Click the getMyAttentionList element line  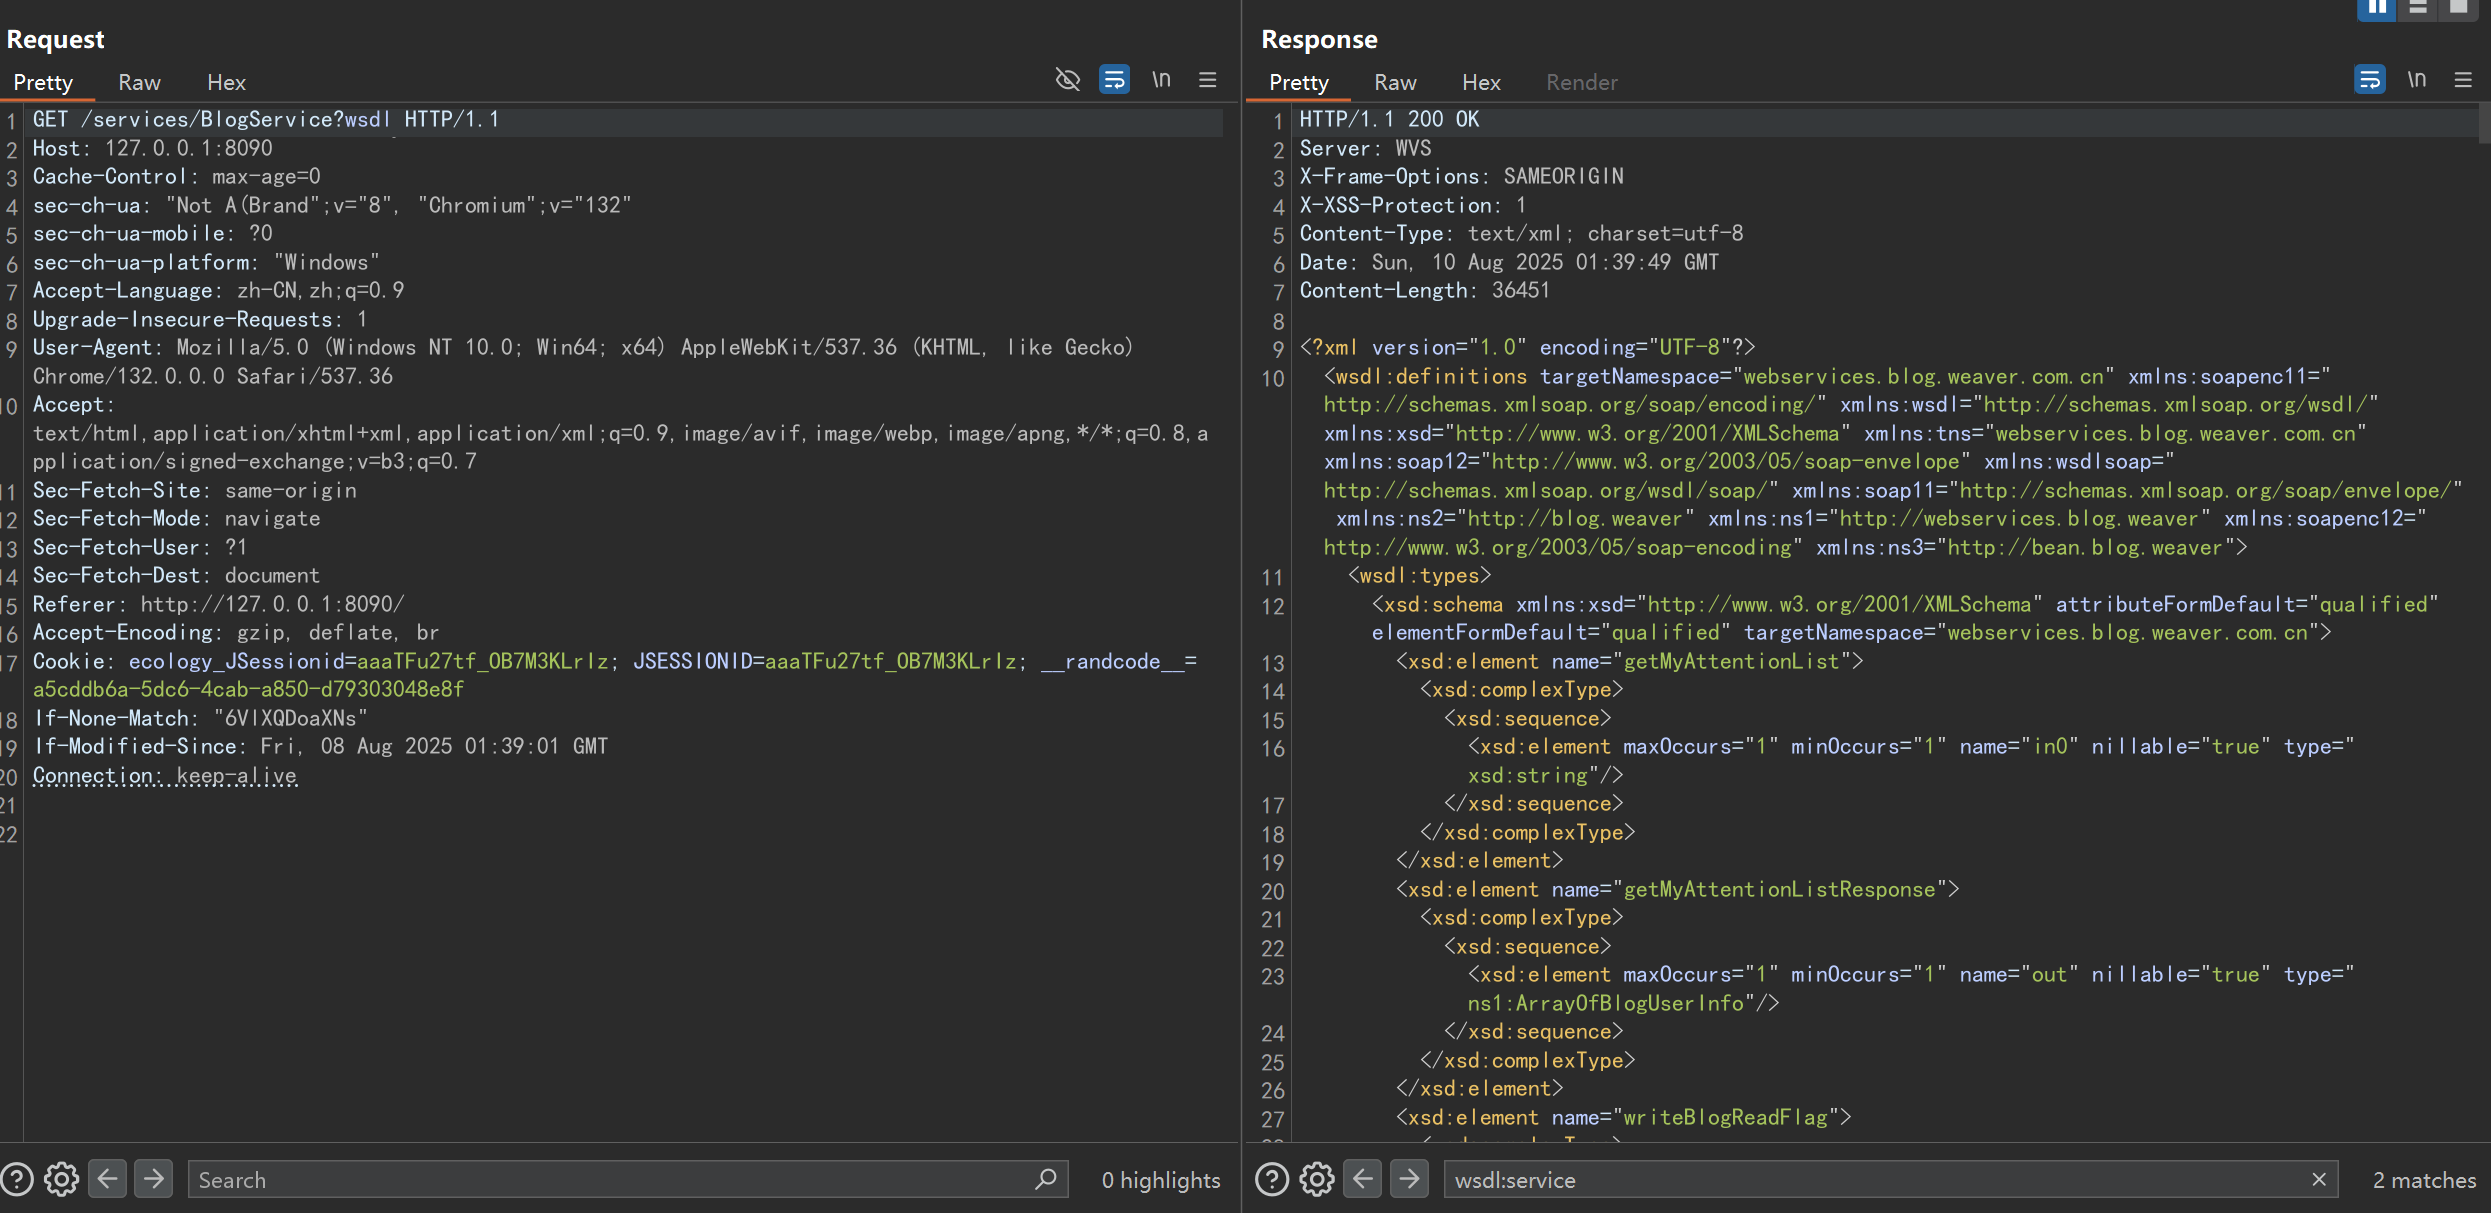1630,661
